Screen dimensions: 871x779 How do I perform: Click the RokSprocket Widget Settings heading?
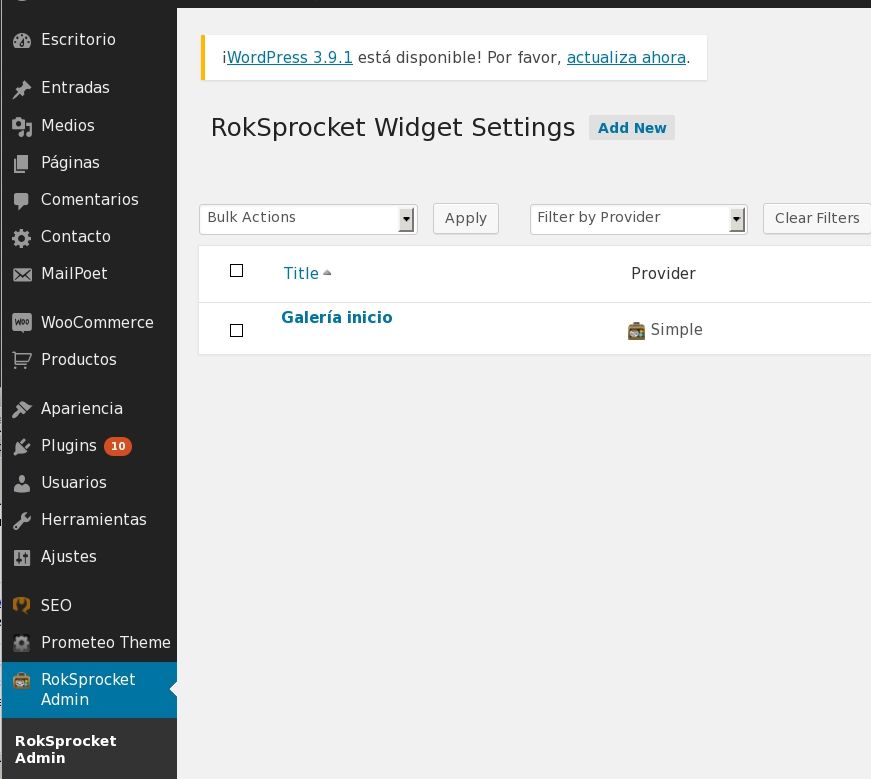393,127
